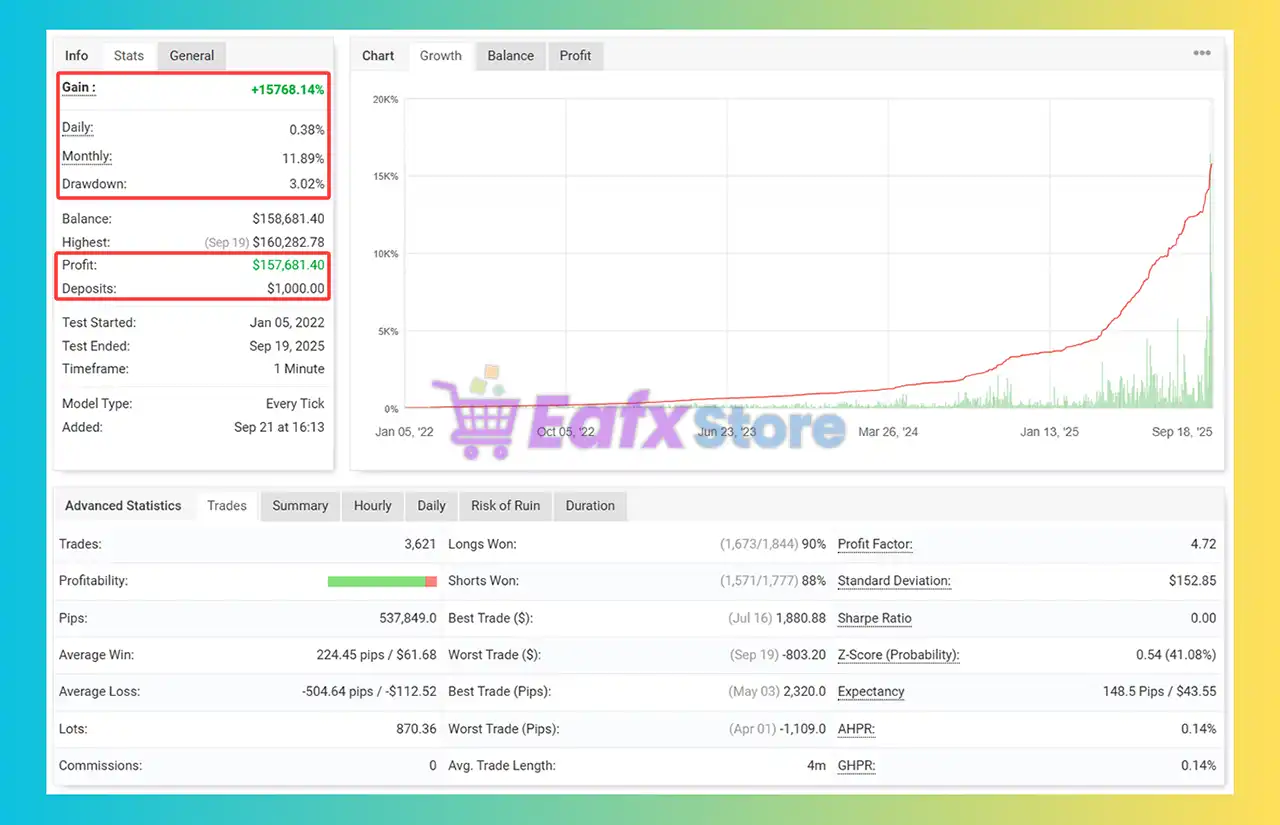Open the Profit chart tab
This screenshot has width=1280, height=825.
tap(575, 56)
